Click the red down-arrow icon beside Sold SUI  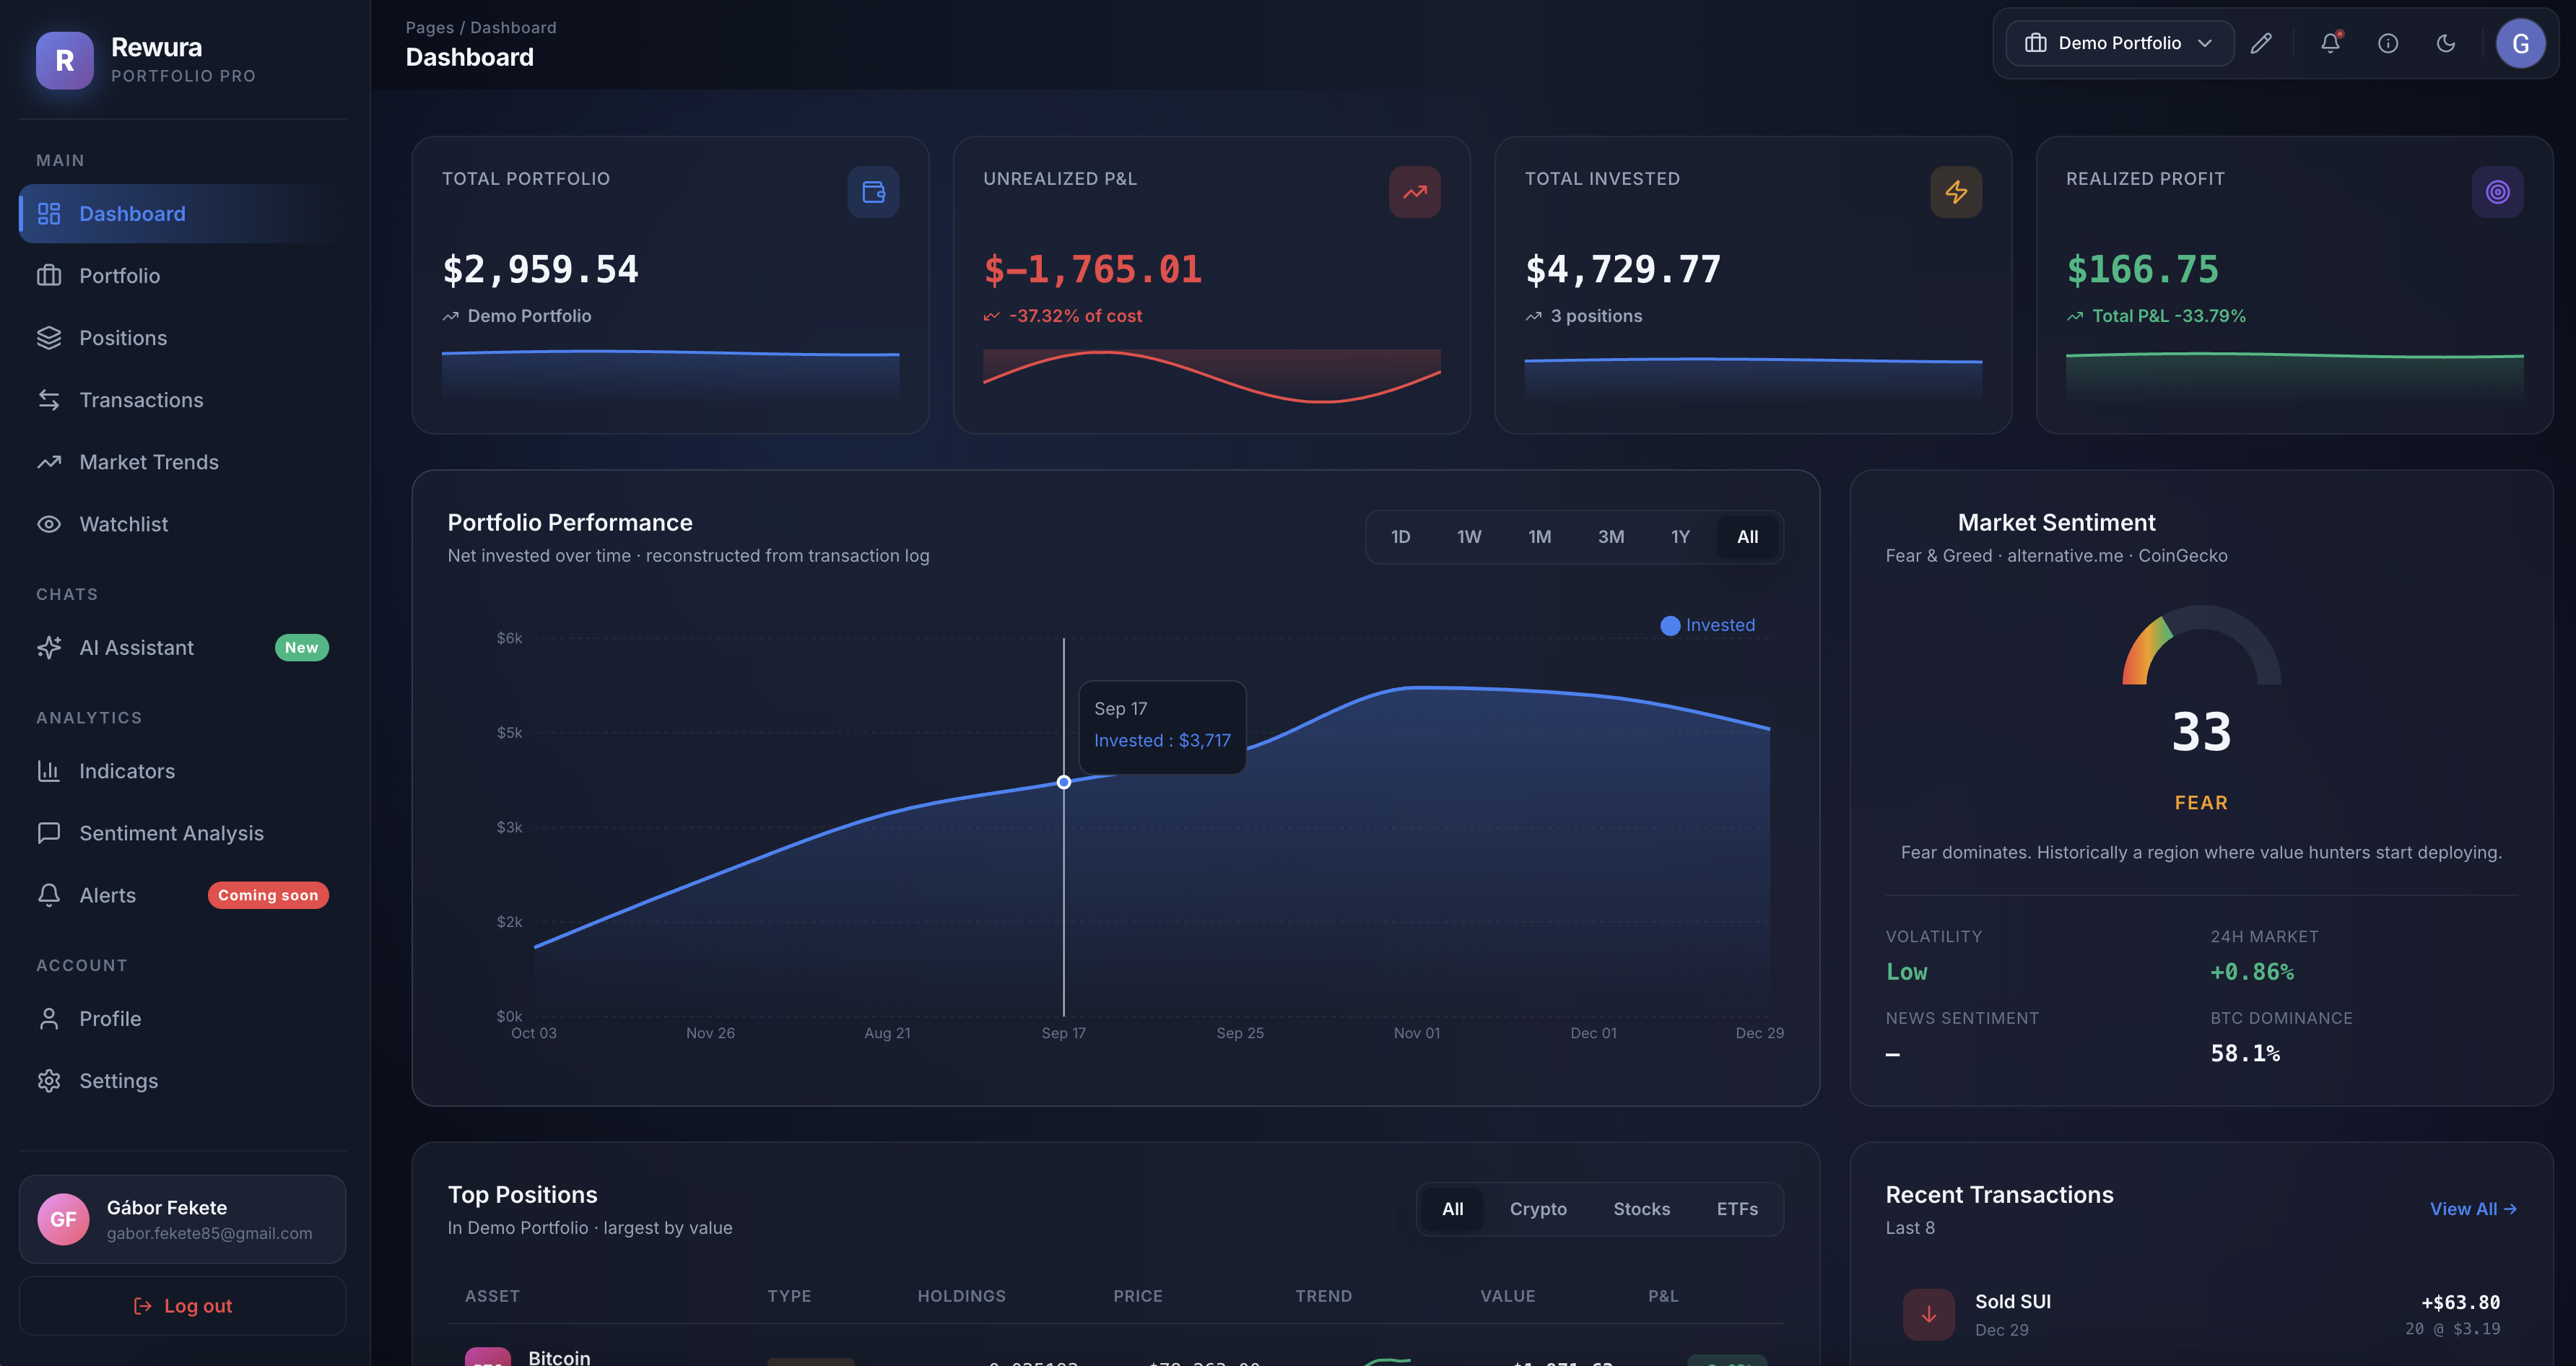pyautogui.click(x=1929, y=1315)
